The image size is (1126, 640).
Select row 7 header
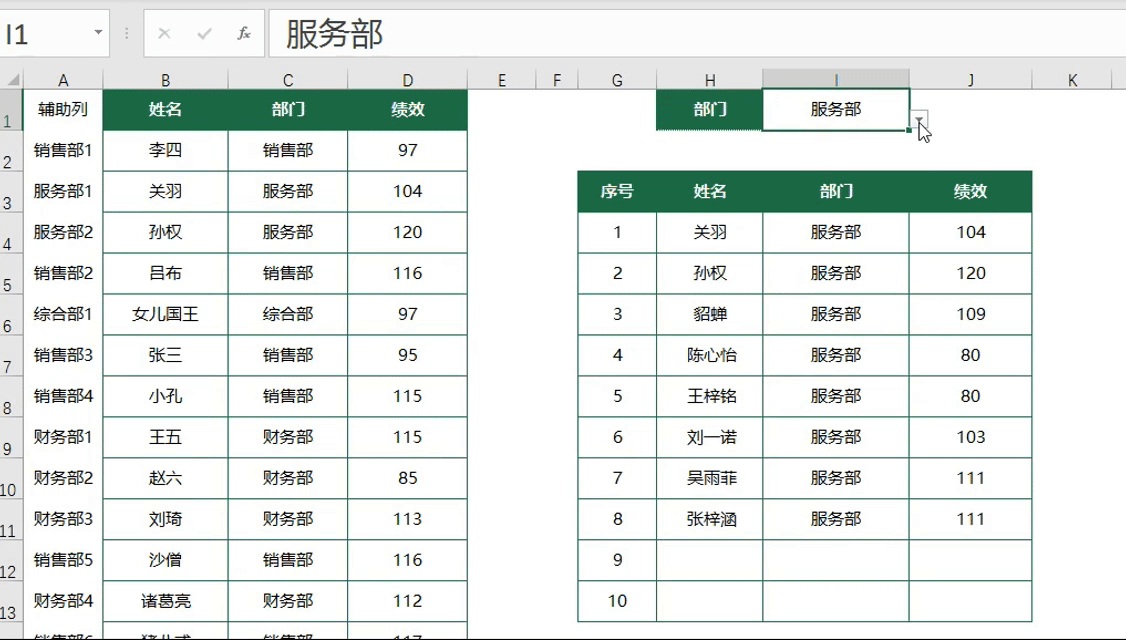(11, 356)
